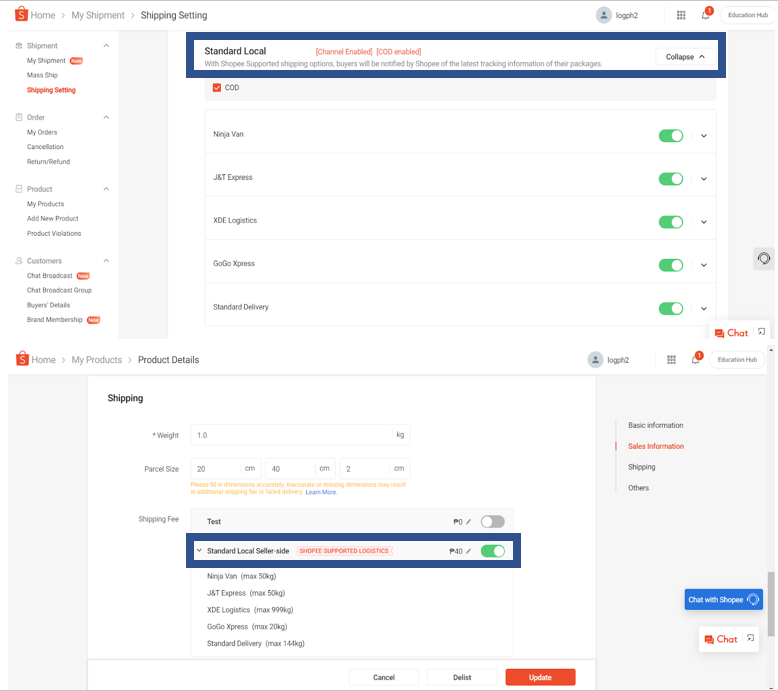Open Mass Ship in sidebar

click(x=42, y=75)
